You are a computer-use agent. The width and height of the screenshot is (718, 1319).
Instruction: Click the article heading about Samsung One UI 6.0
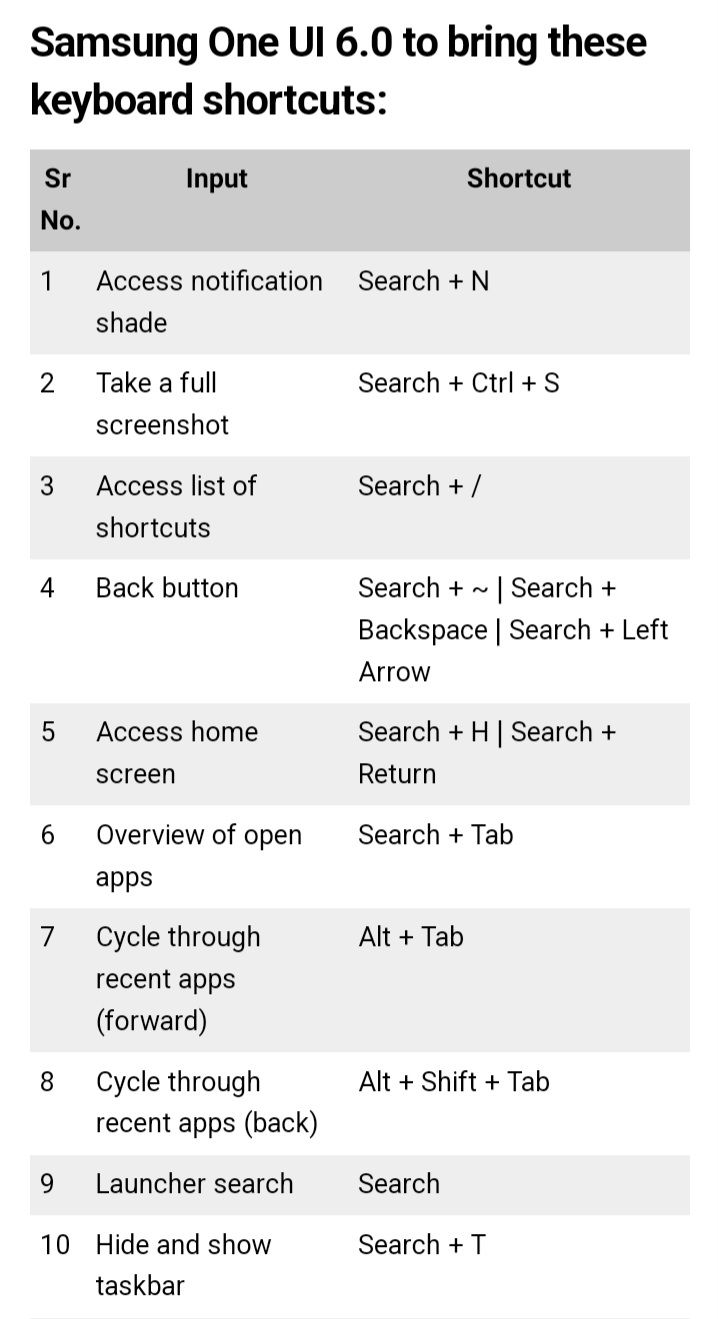(338, 71)
